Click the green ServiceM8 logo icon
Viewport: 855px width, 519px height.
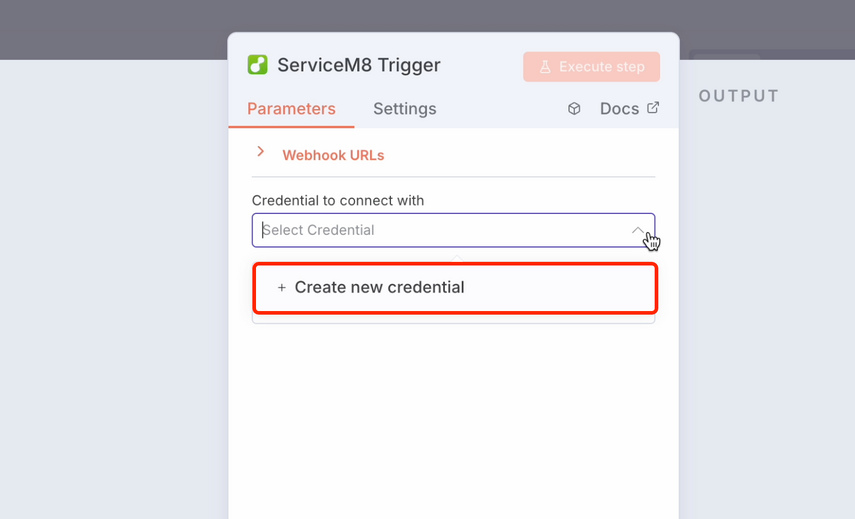pyautogui.click(x=257, y=65)
